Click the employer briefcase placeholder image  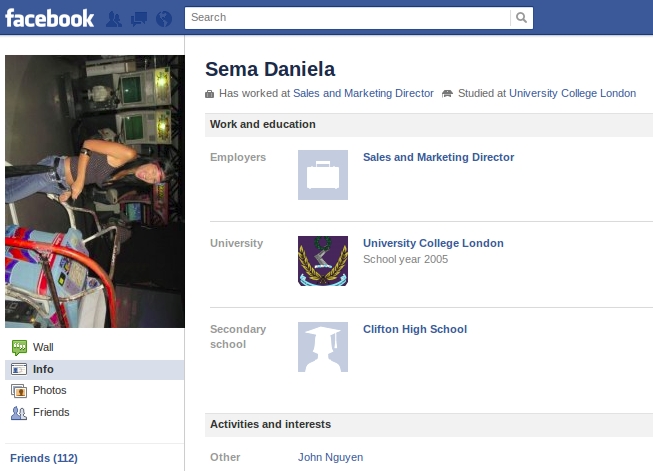(323, 175)
